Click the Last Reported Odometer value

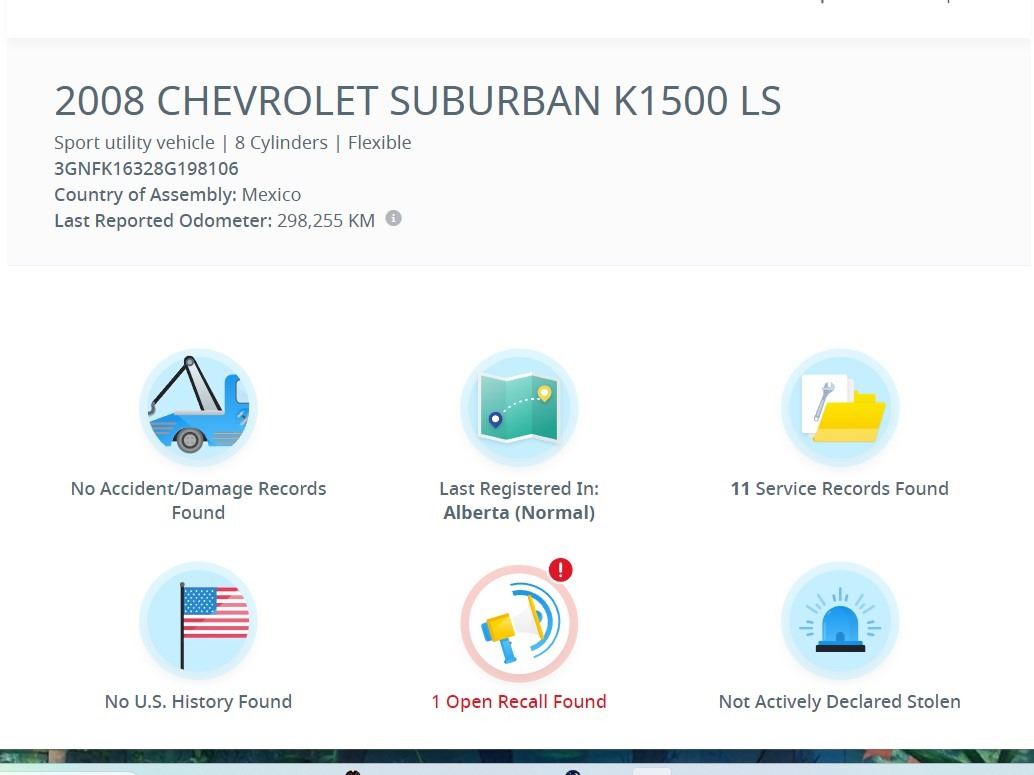click(x=325, y=220)
